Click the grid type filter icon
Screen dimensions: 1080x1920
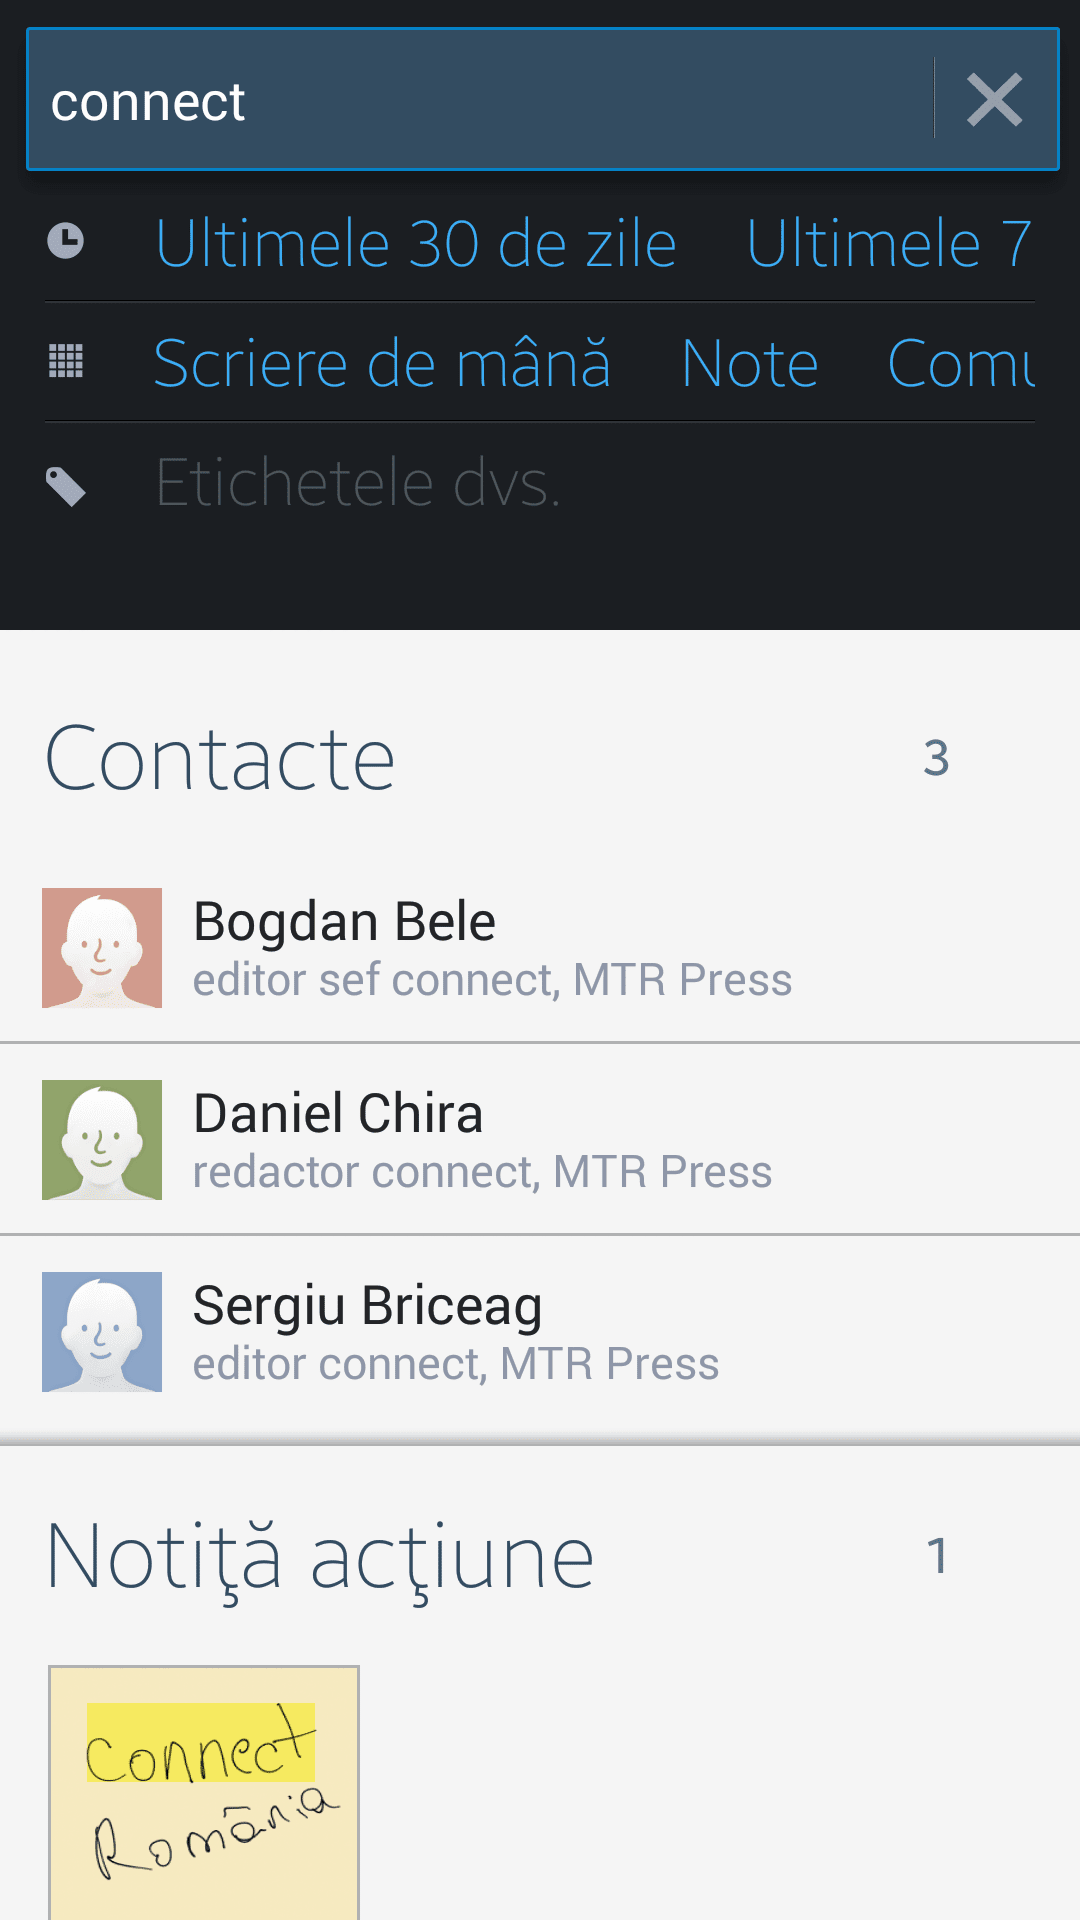pos(66,361)
